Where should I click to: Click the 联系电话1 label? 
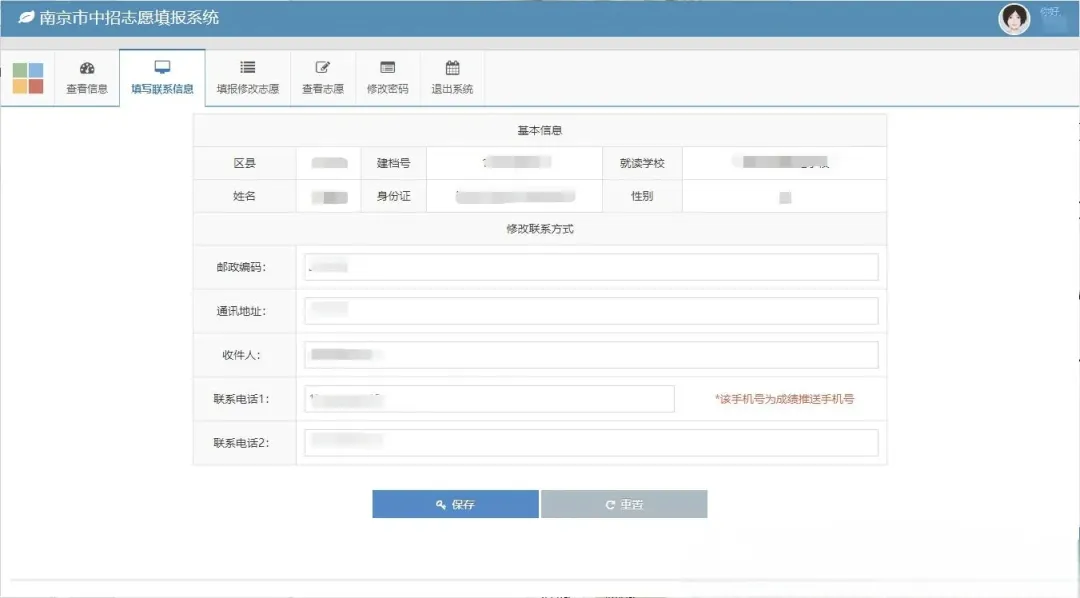(241, 400)
